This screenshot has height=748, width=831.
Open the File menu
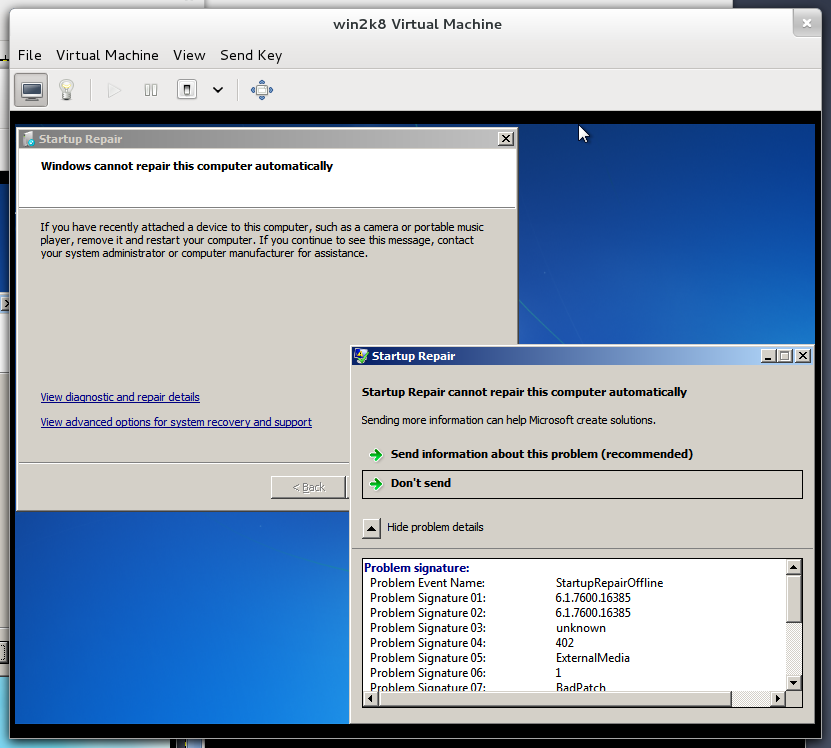click(29, 55)
